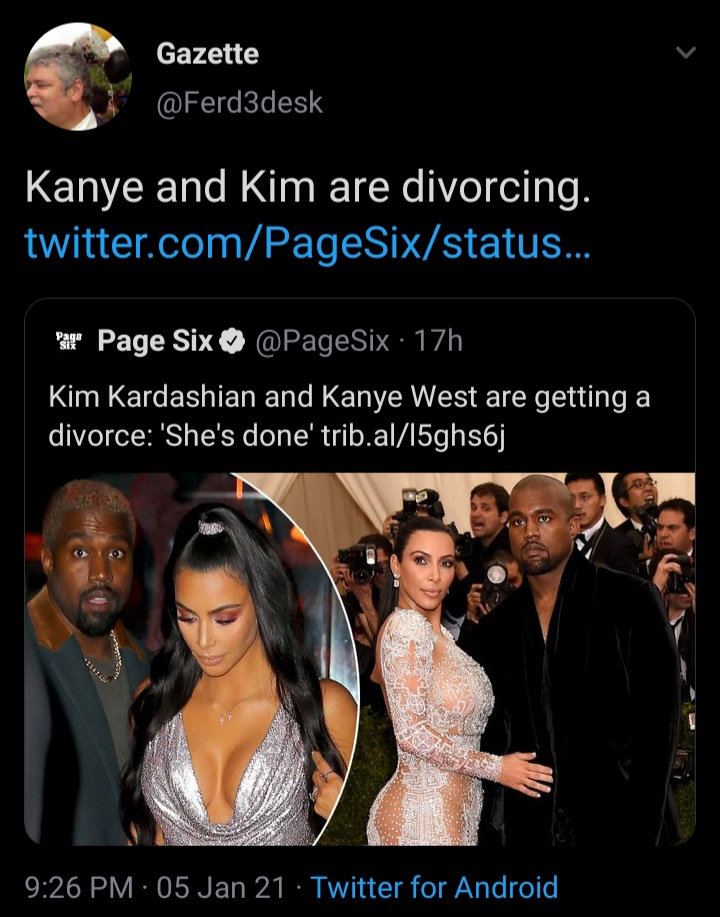Open the @Ferd3desk handle

click(x=239, y=102)
